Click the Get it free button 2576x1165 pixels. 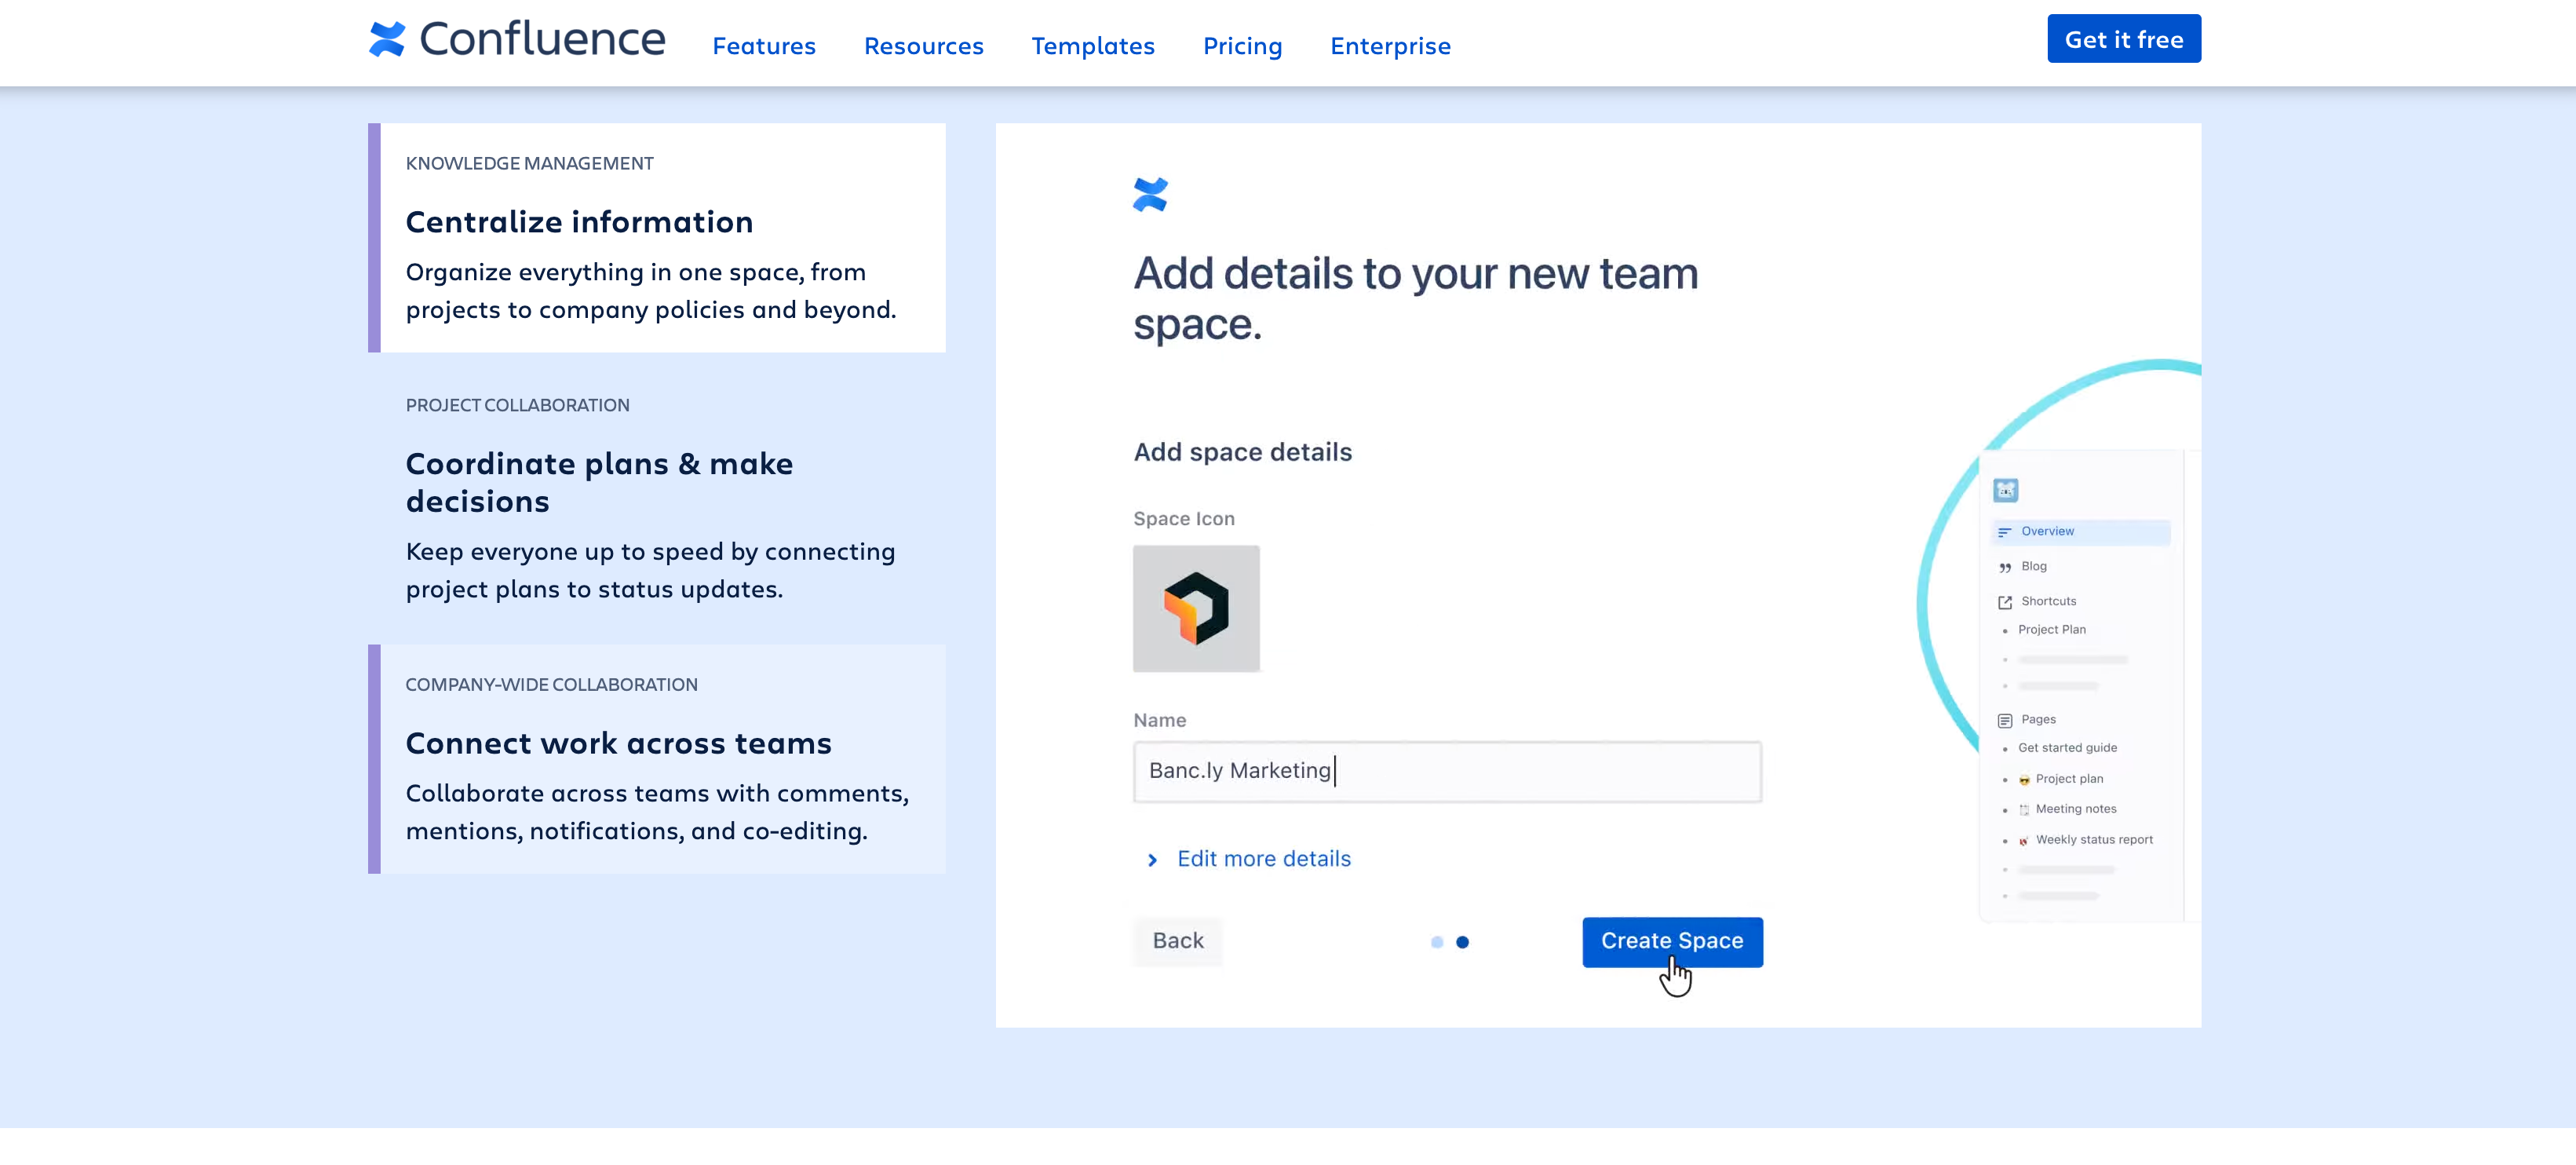(x=2123, y=39)
